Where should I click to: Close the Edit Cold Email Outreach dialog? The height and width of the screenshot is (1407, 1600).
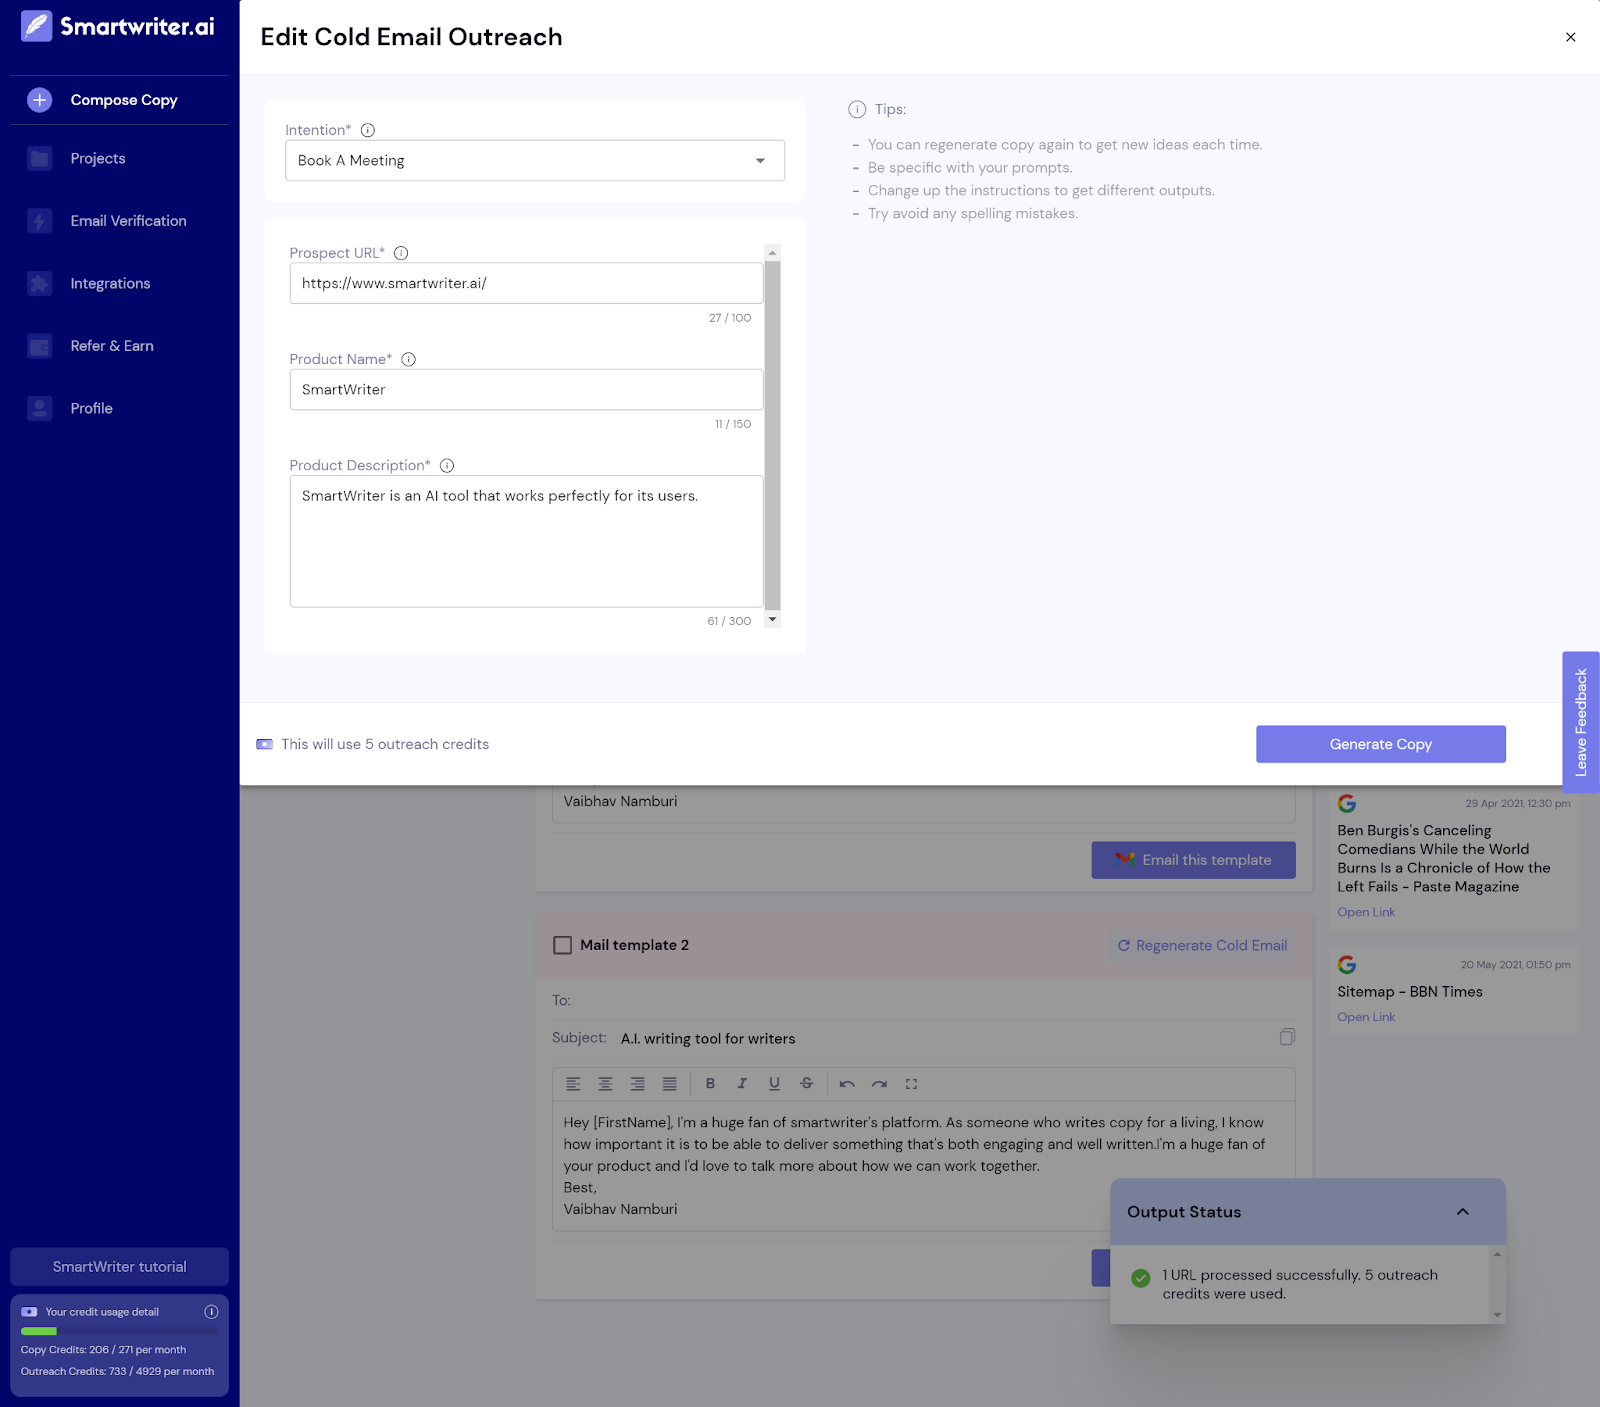coord(1571,37)
